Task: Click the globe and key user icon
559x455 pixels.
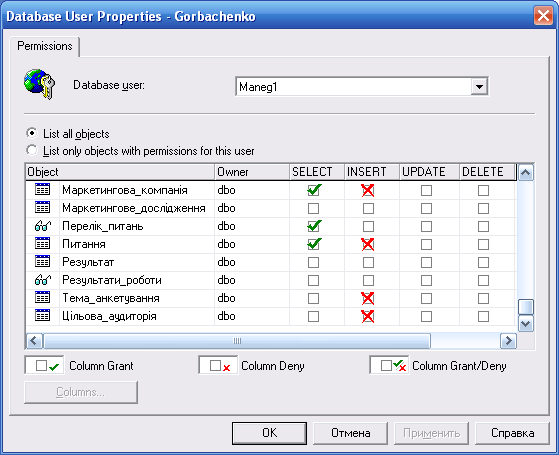Action: click(40, 85)
